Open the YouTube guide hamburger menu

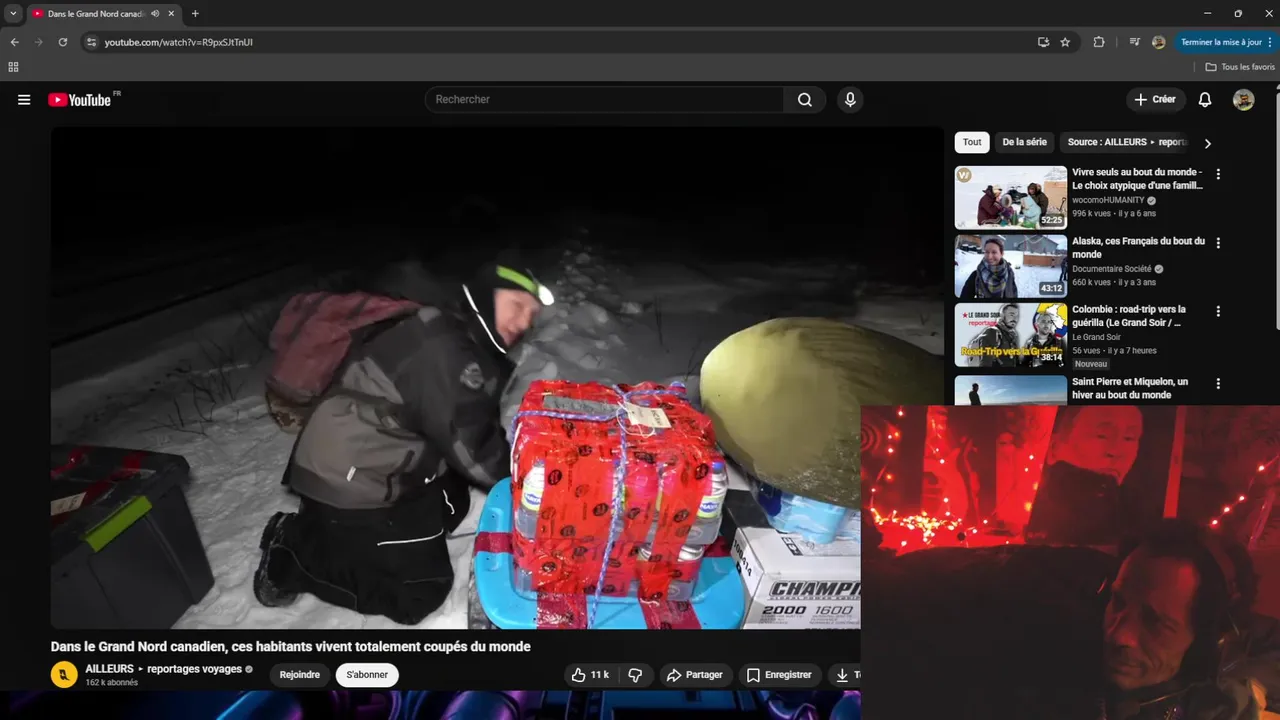[x=24, y=100]
